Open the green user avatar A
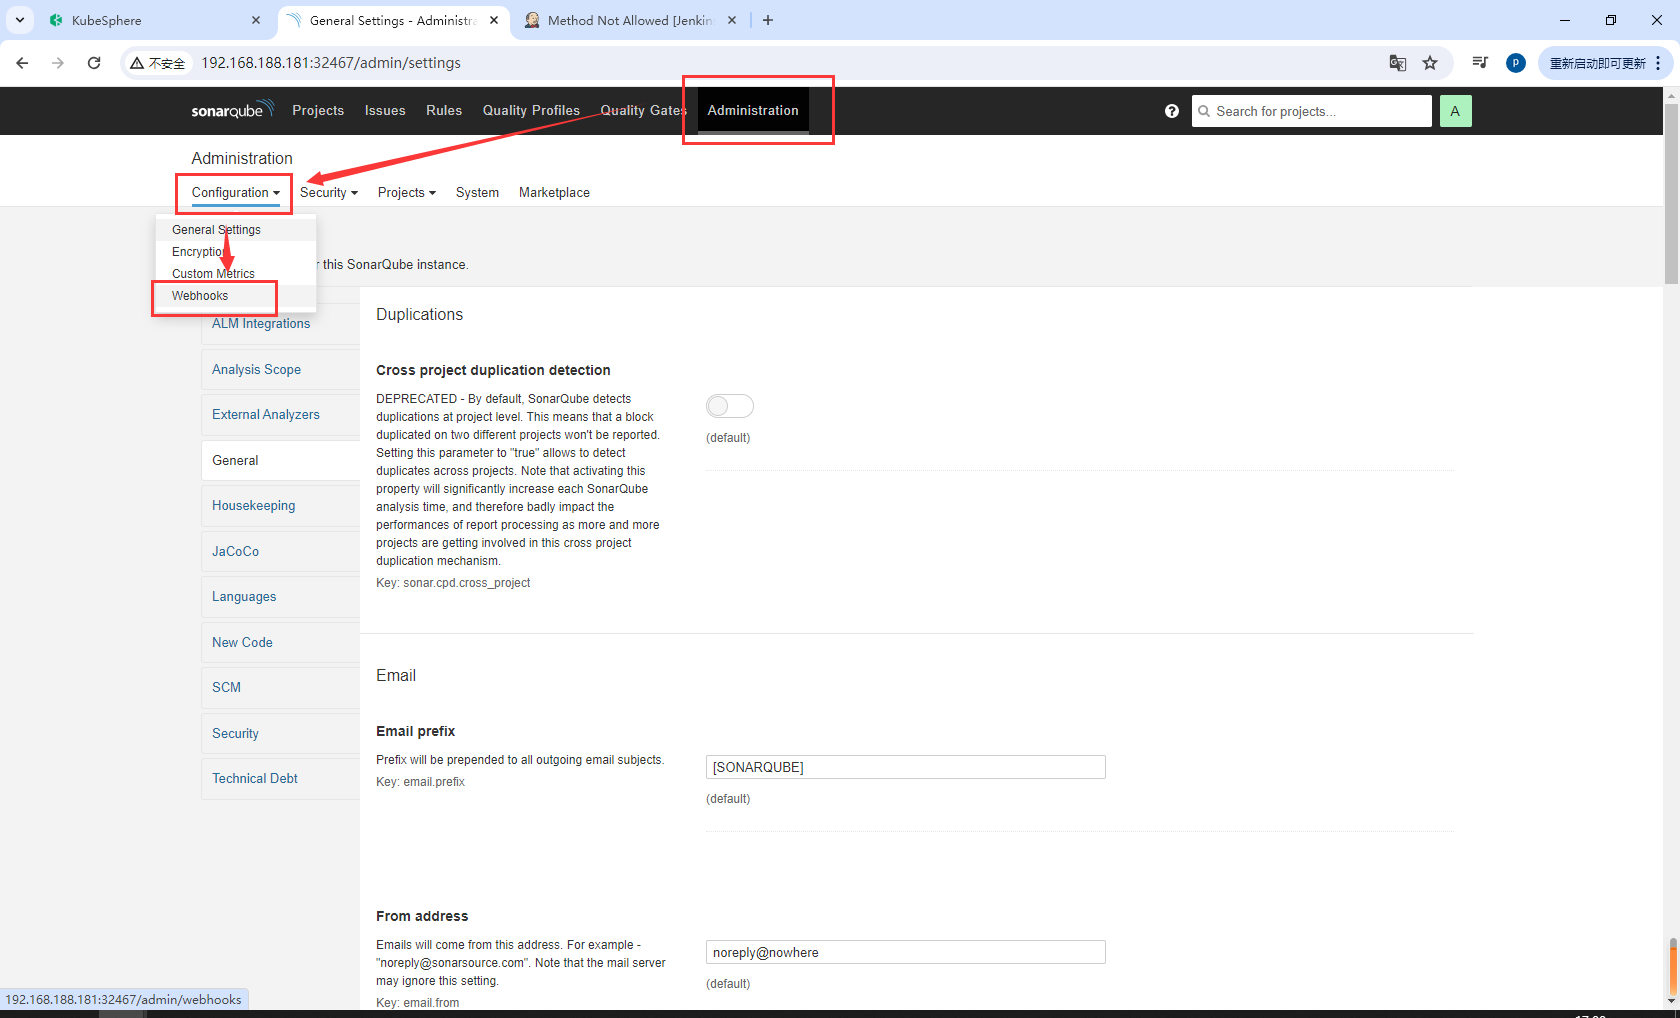The image size is (1680, 1018). [x=1455, y=111]
